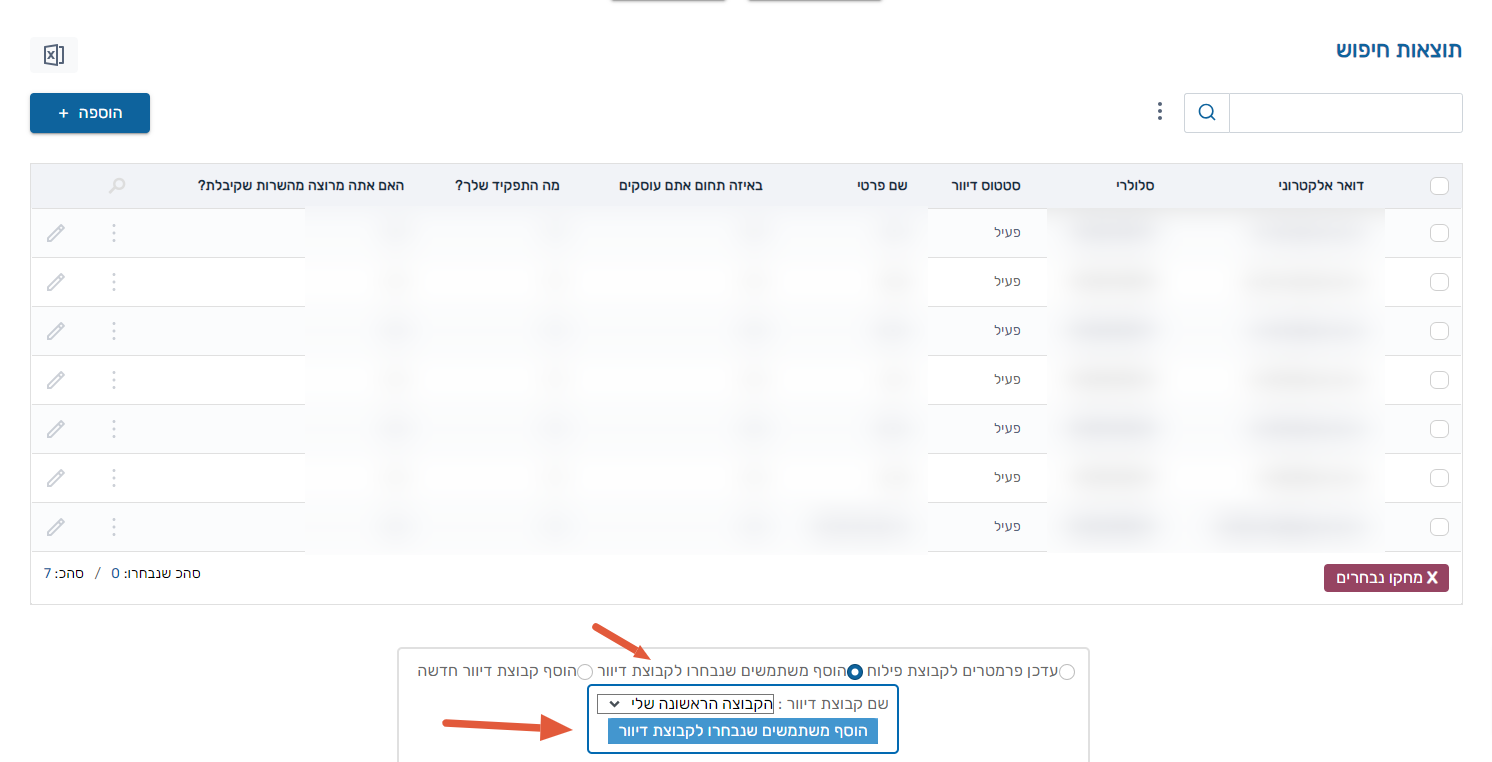1492x762 pixels.
Task: Toggle the select-all checkbox in table header
Action: click(1439, 186)
